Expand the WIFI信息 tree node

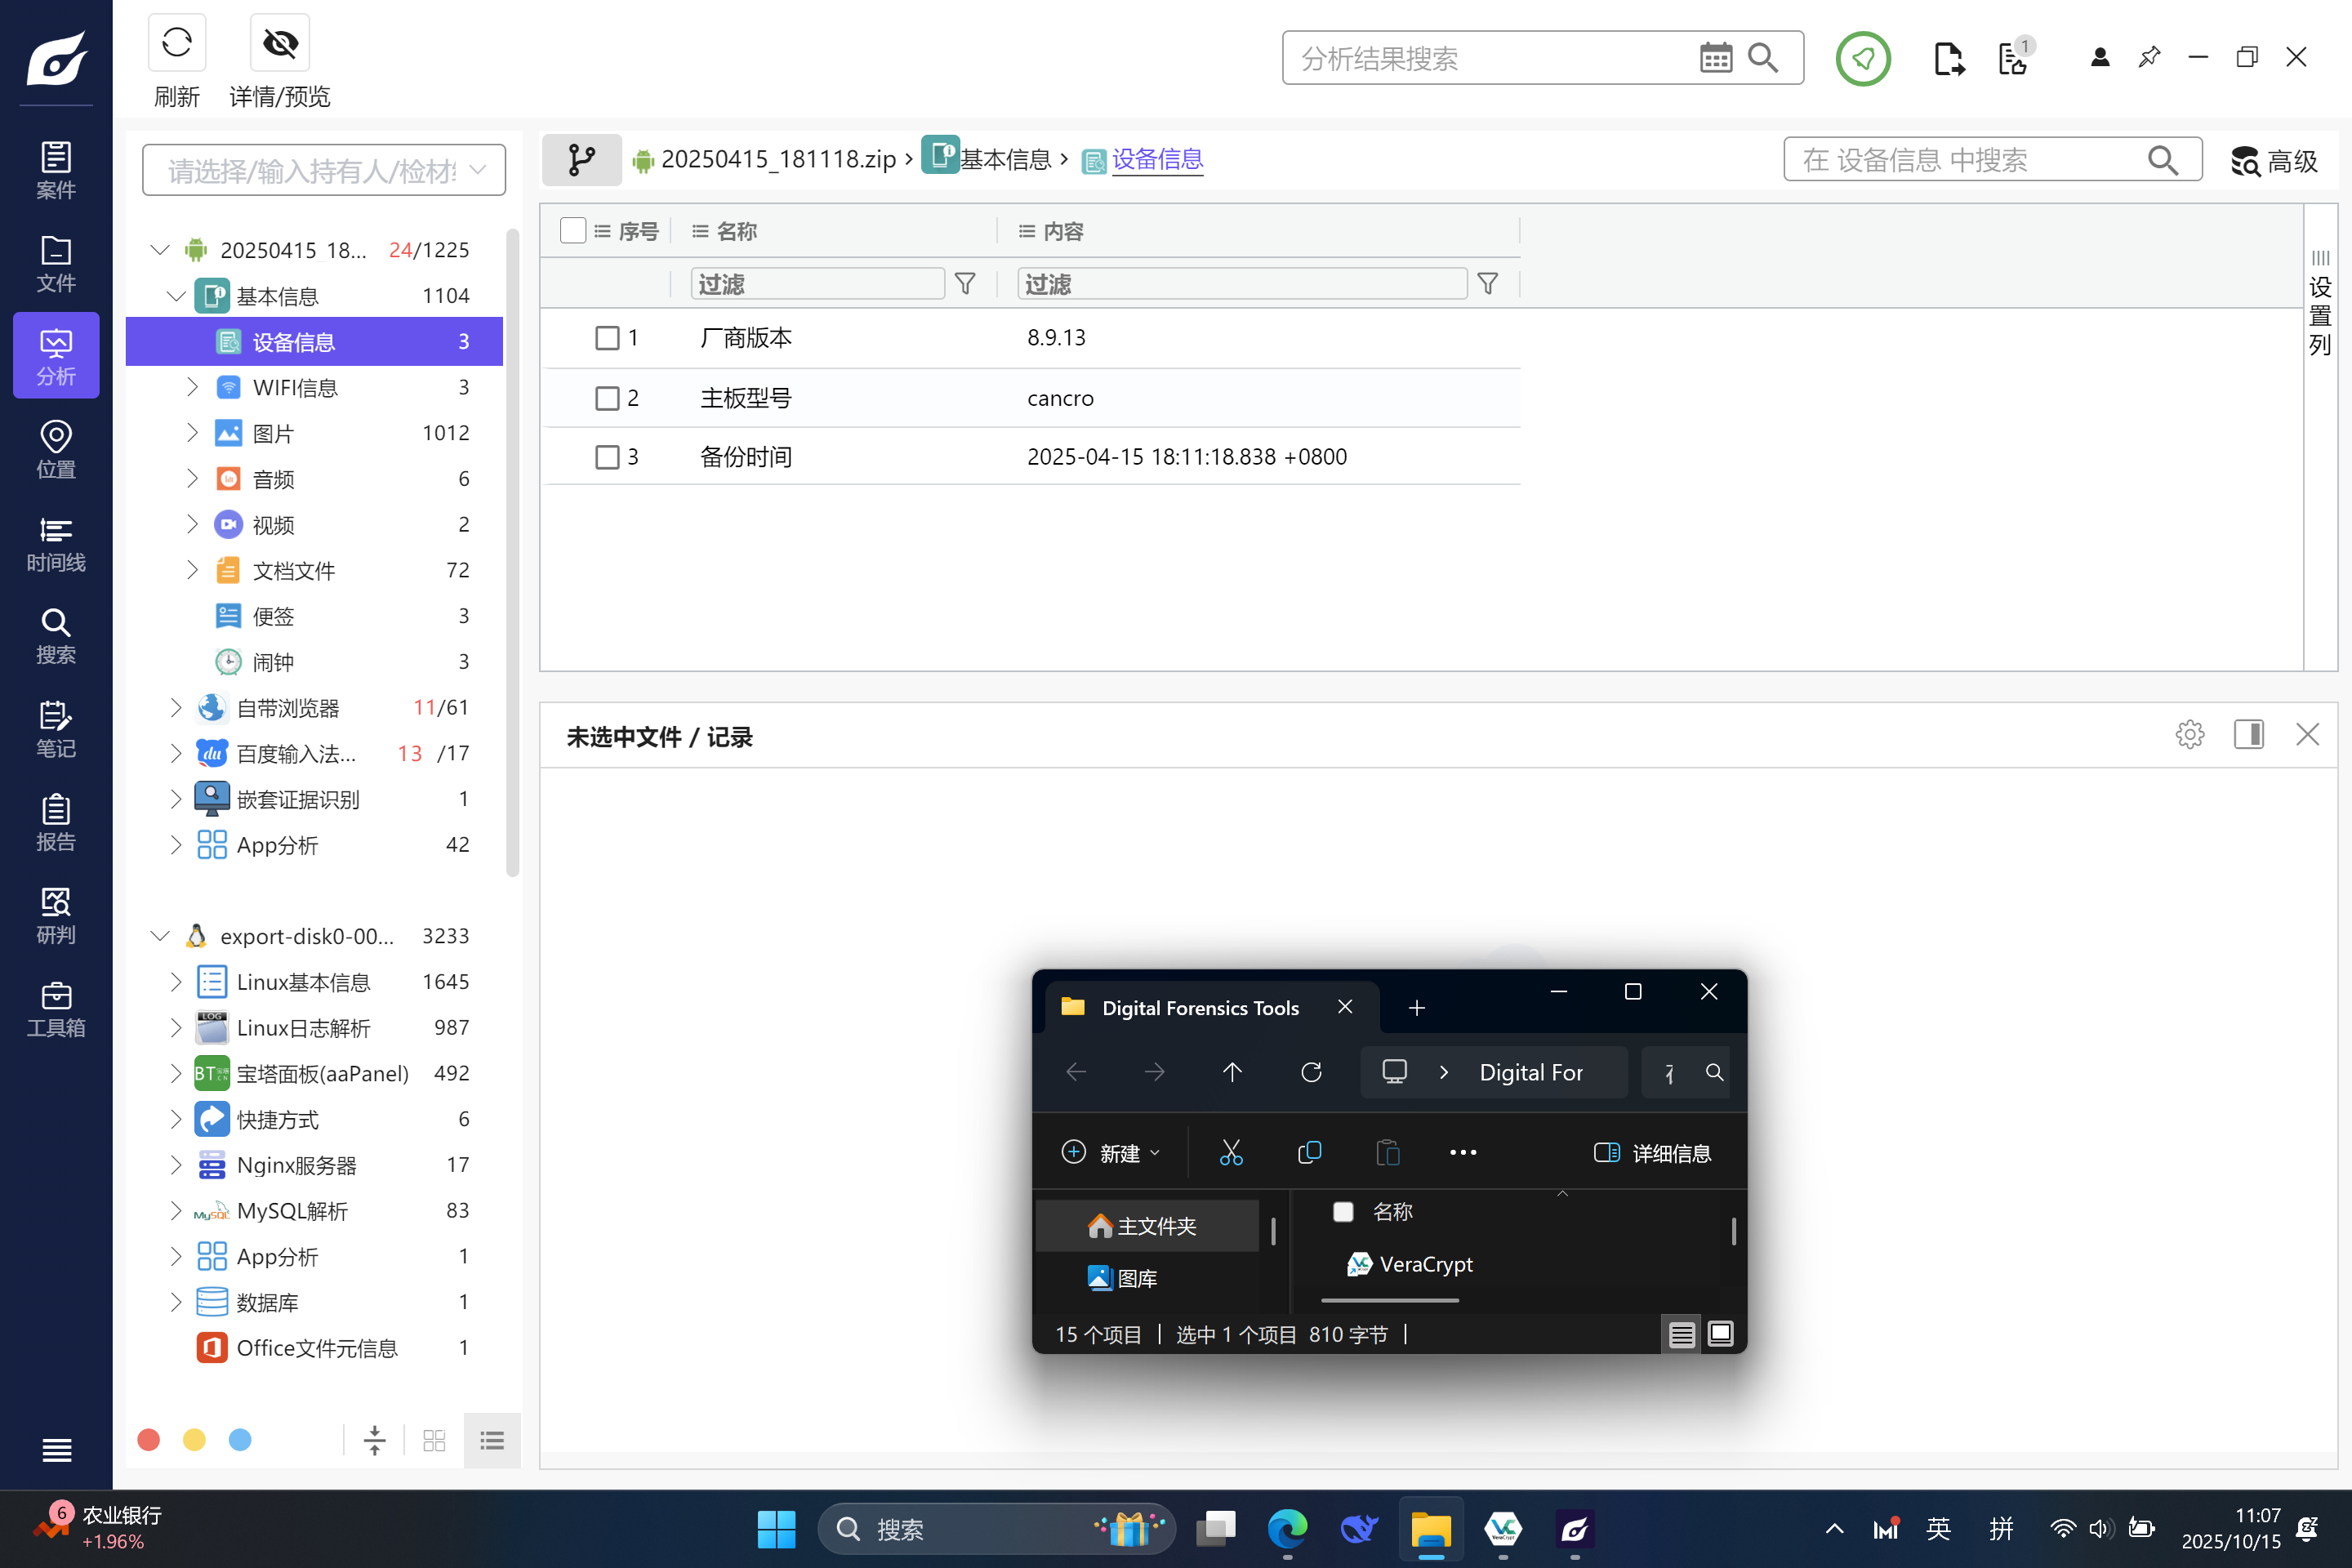(x=192, y=388)
